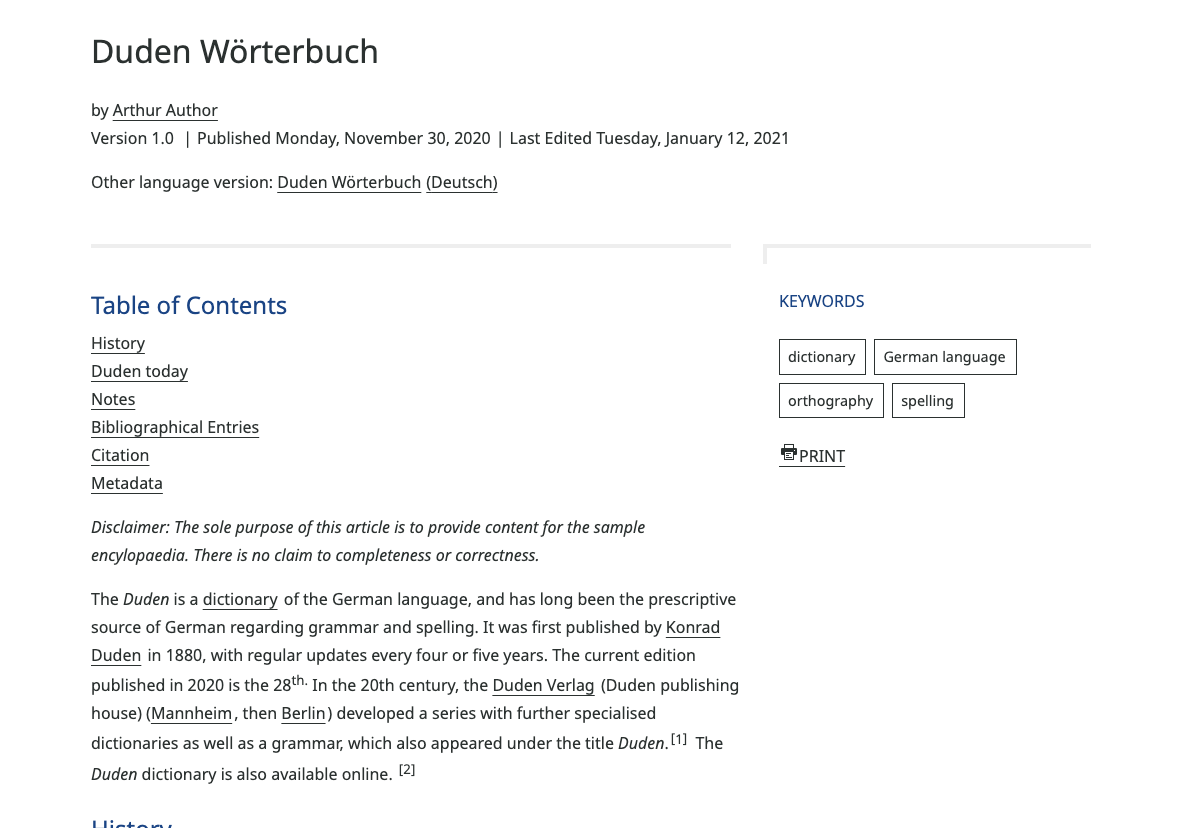Open Bibliographical Entries from the contents list
This screenshot has width=1184, height=828.
pos(175,427)
